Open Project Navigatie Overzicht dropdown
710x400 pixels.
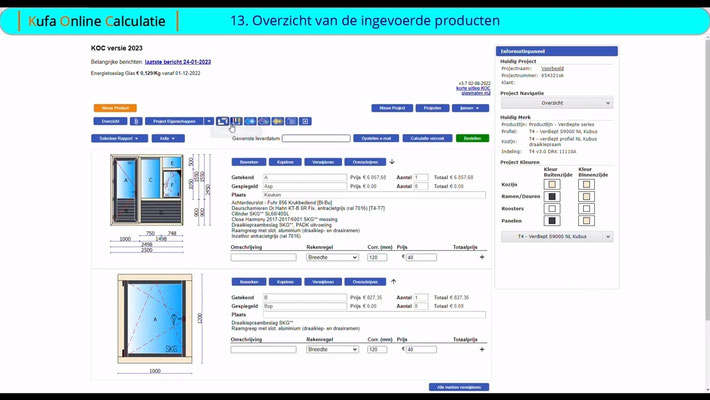[557, 103]
